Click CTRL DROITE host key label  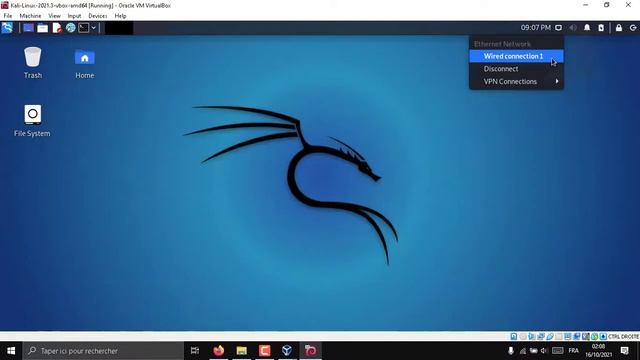click(623, 337)
